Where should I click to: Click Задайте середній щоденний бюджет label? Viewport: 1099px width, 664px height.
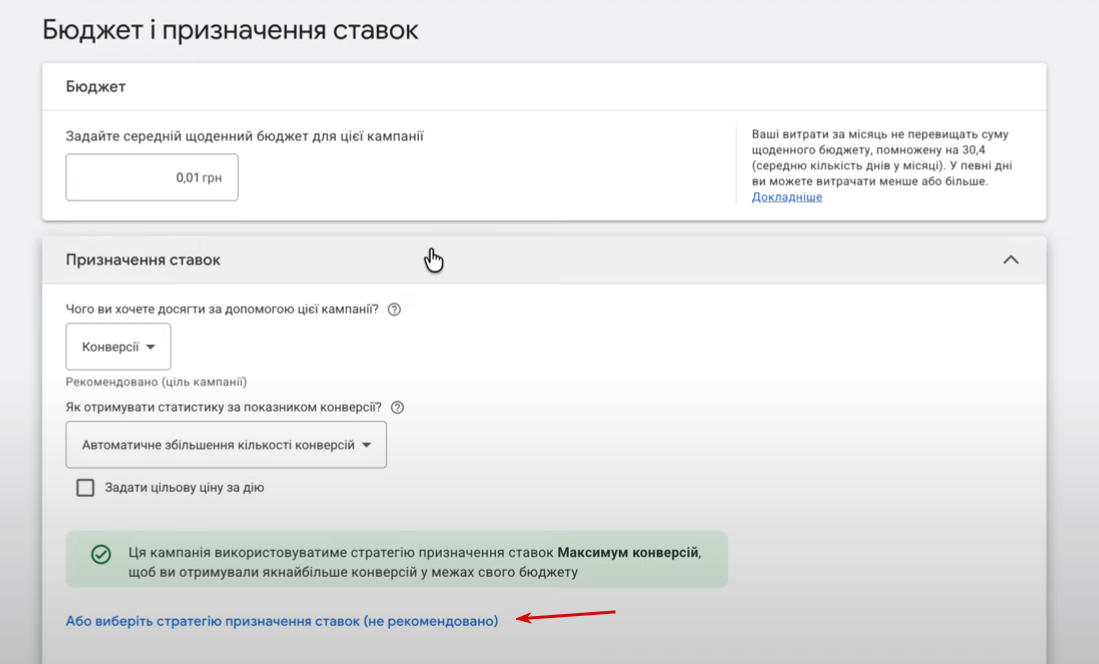[245, 136]
